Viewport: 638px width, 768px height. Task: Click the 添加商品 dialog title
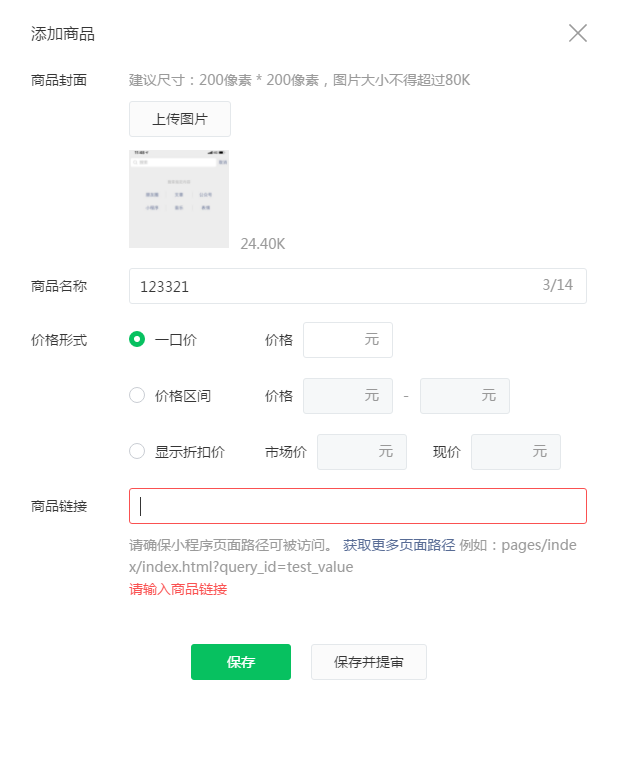coord(63,34)
